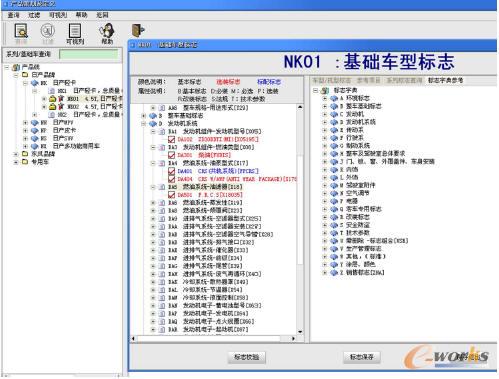Expand the DAK 冷却系统-散热器罩 row
Image resolution: width=499 pixels, height=379 pixels.
tap(153, 282)
